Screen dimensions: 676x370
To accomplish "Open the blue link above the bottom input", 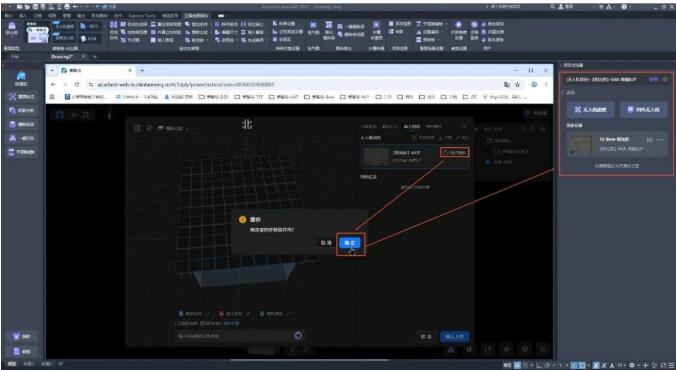I will pyautogui.click(x=232, y=323).
